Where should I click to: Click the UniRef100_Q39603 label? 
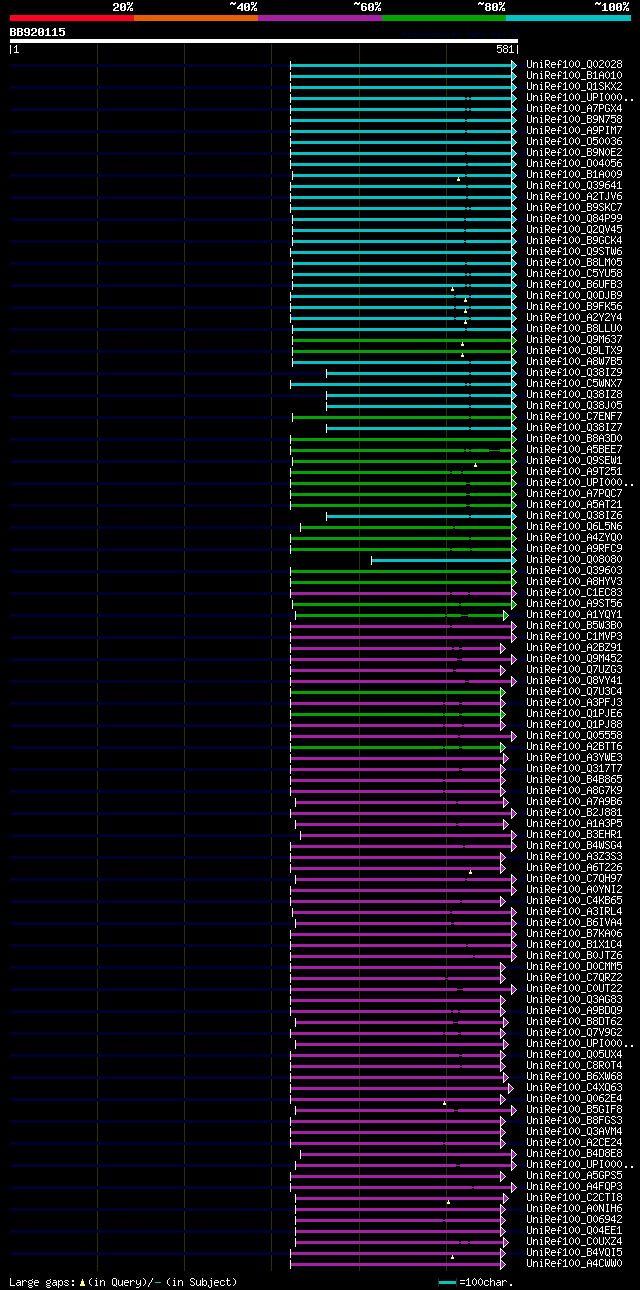pyautogui.click(x=574, y=570)
